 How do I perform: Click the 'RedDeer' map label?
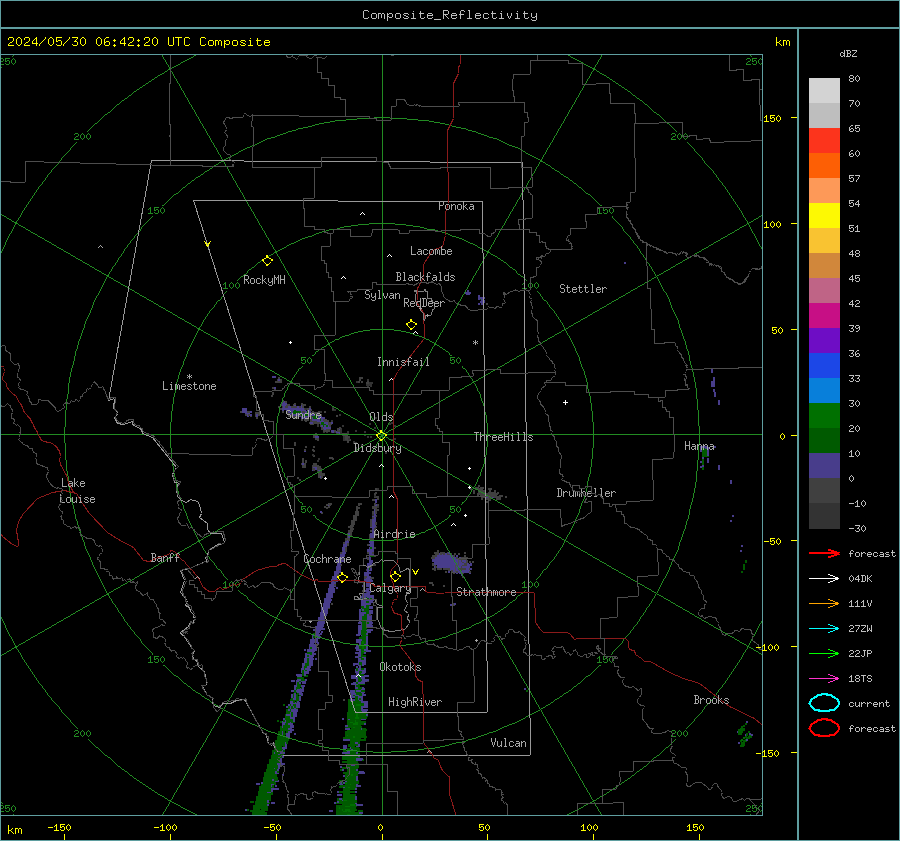tap(424, 303)
